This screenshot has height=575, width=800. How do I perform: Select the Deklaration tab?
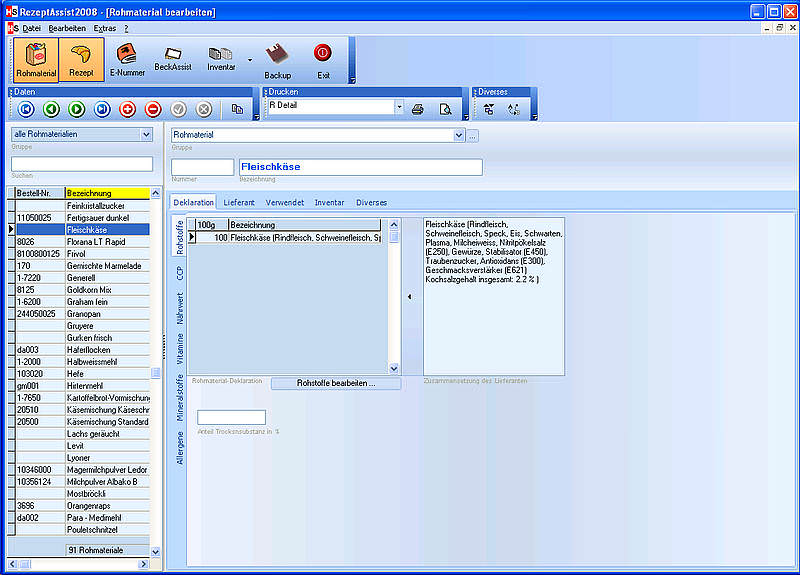(193, 203)
